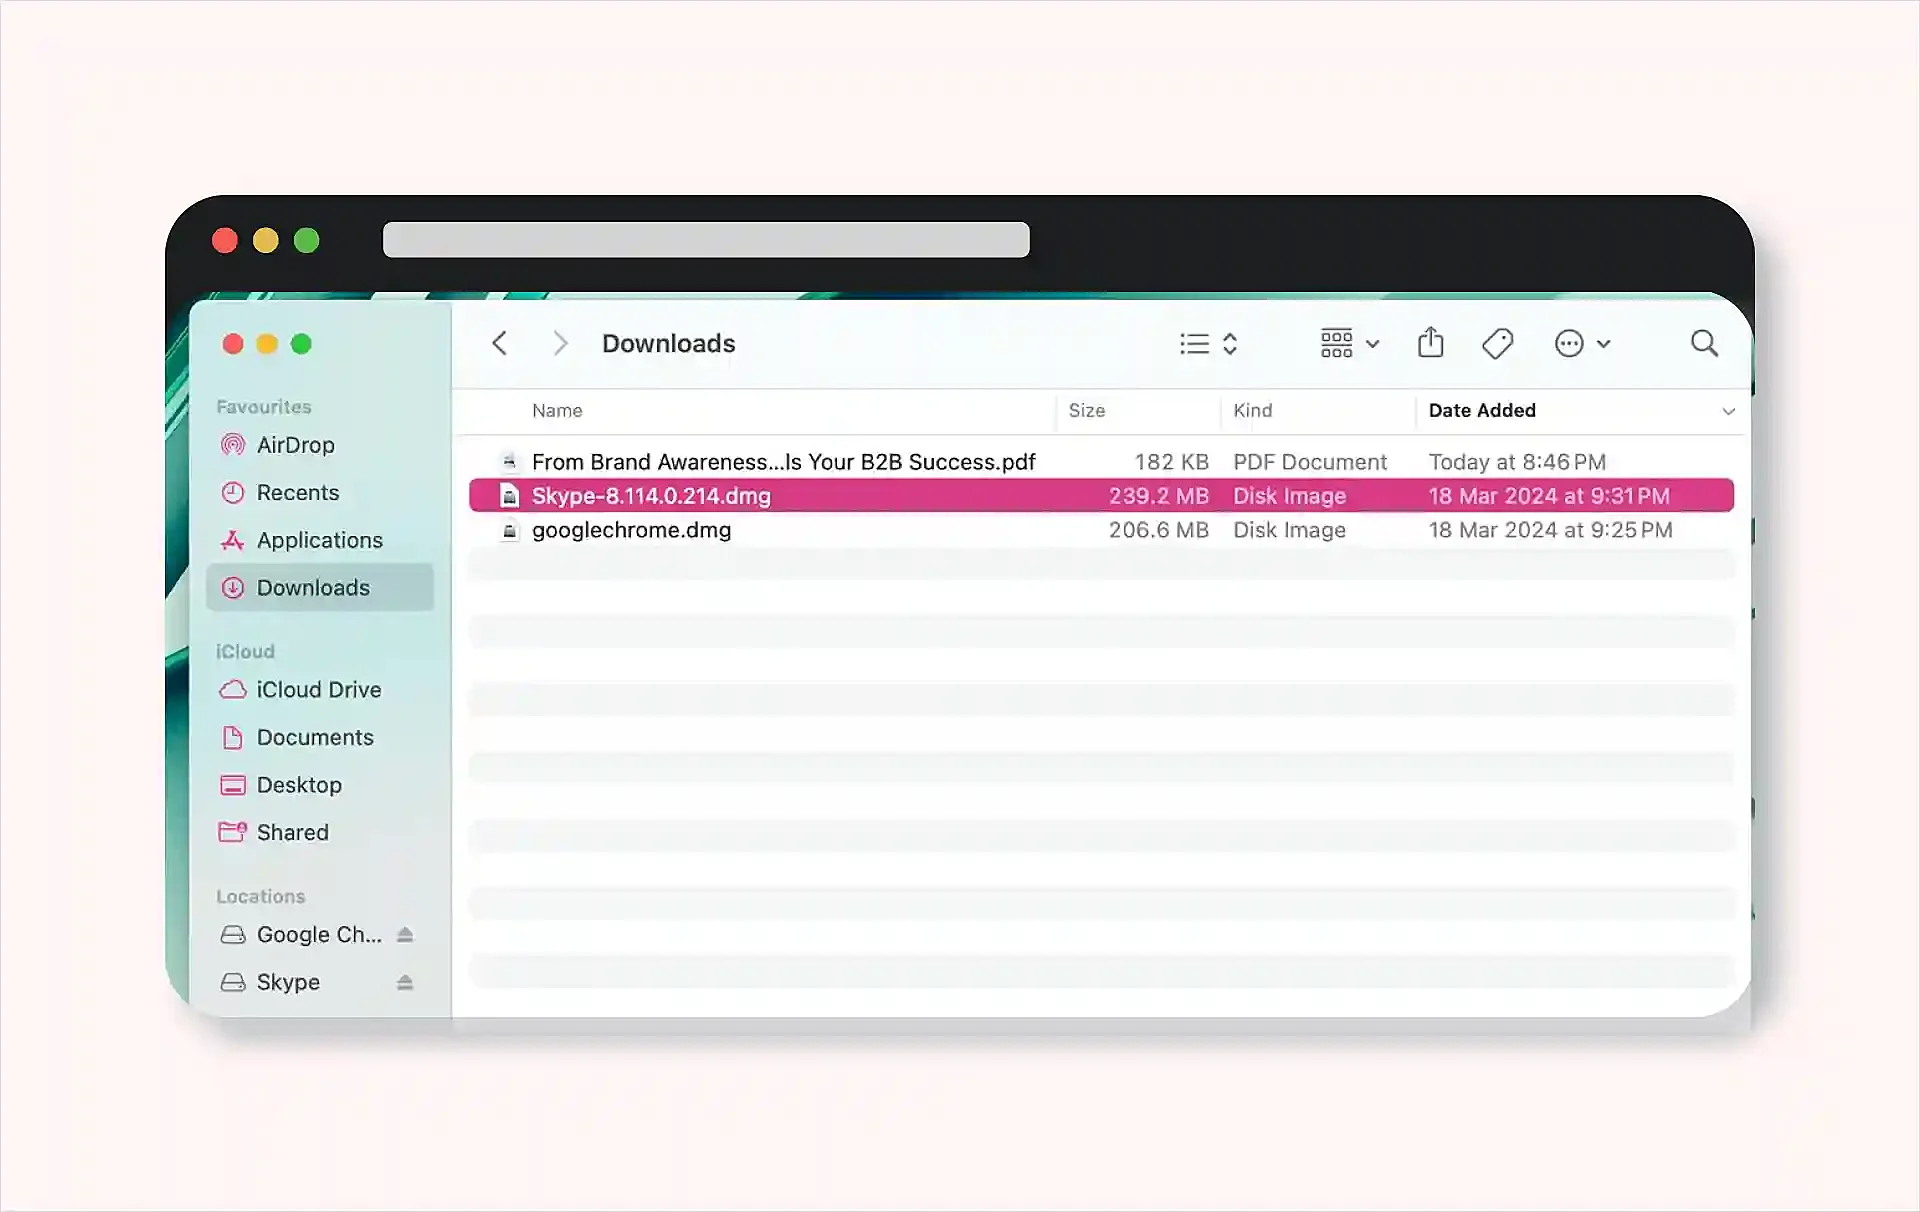Click 18 Mar 2024 at 9:31 PM cell
Screen dimensions: 1920x1212
coord(1549,496)
